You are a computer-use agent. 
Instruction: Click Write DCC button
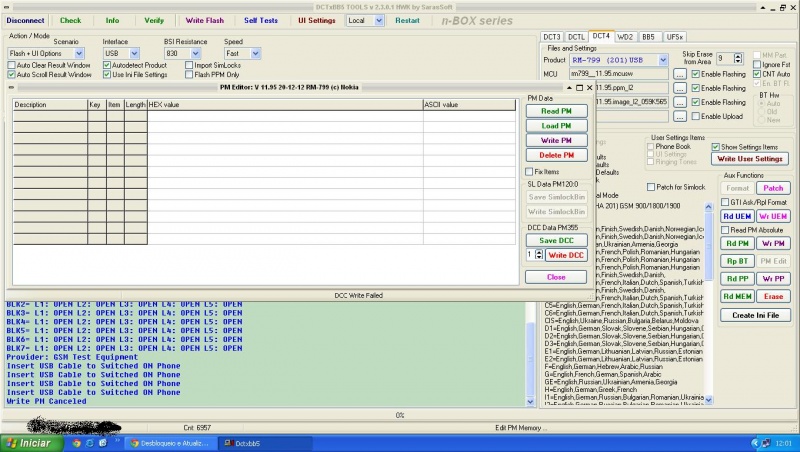click(566, 255)
